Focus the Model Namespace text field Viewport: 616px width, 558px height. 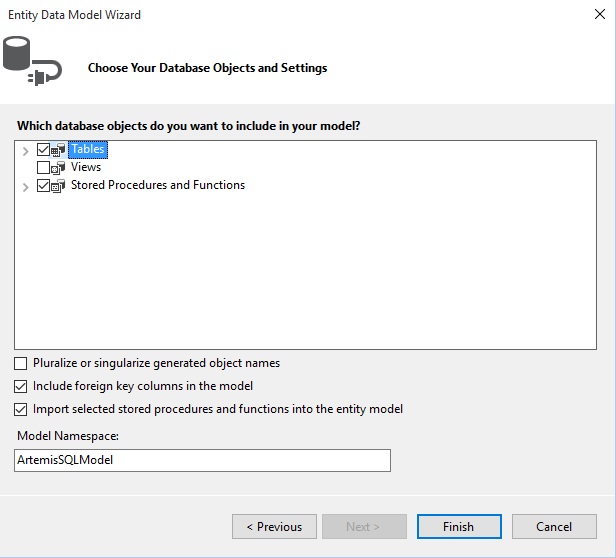[x=202, y=461]
